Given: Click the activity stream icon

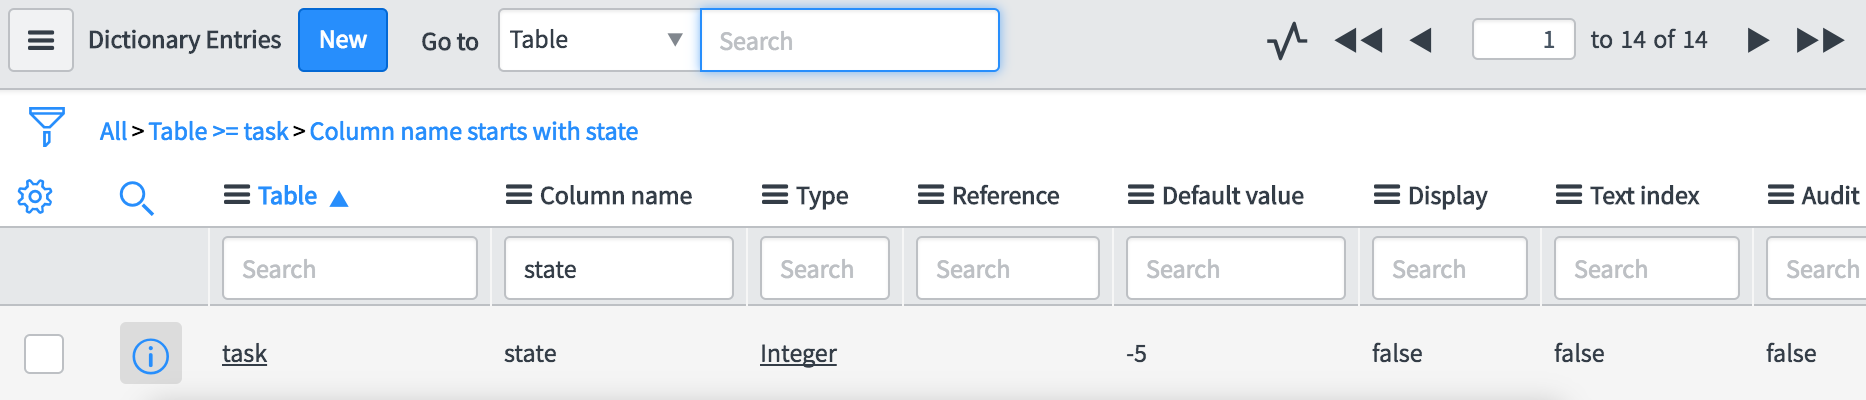Looking at the screenshot, I should 1287,41.
